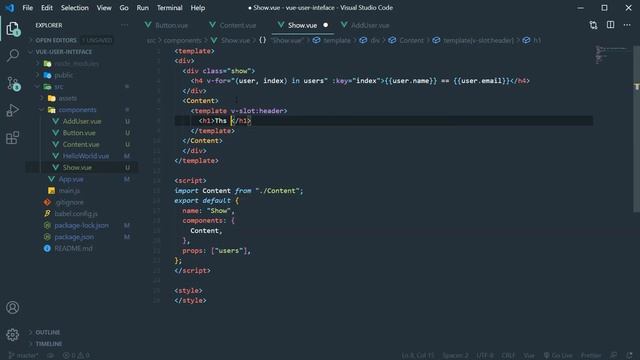This screenshot has width=640, height=360.
Task: Open babel.config.js in the file tree
Action: pos(76,213)
